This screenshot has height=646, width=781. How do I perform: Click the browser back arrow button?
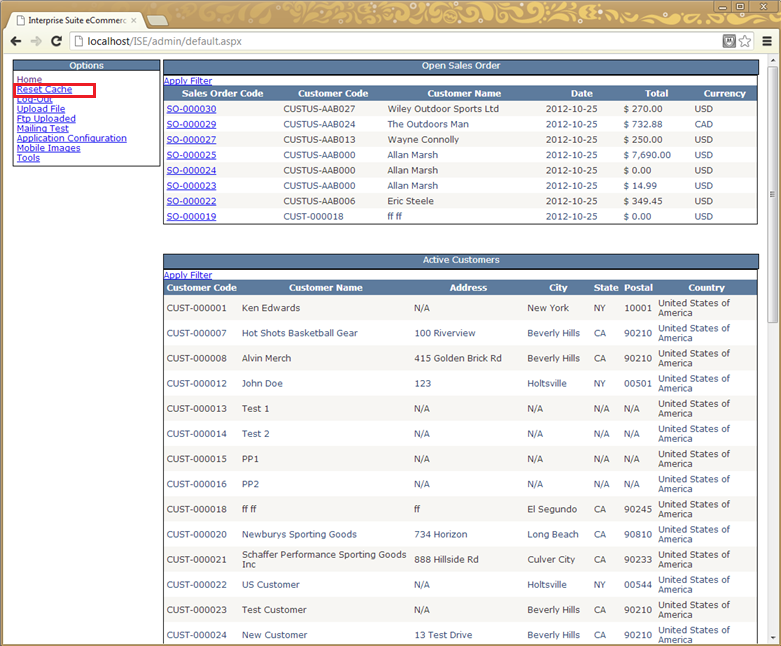pyautogui.click(x=16, y=41)
